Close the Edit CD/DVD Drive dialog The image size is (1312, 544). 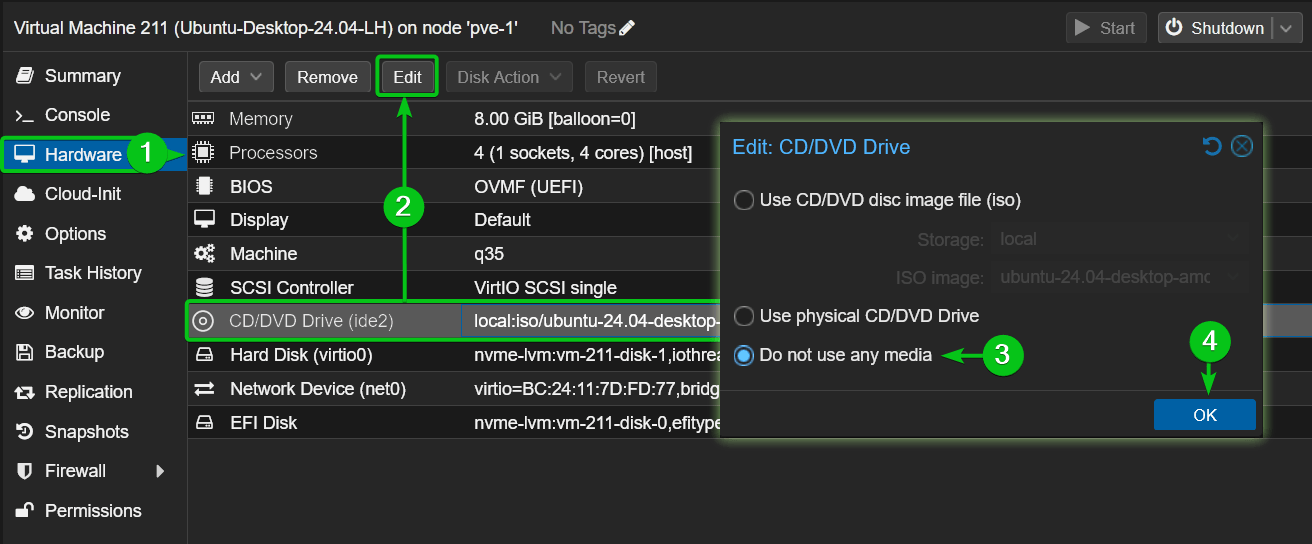tap(1242, 147)
